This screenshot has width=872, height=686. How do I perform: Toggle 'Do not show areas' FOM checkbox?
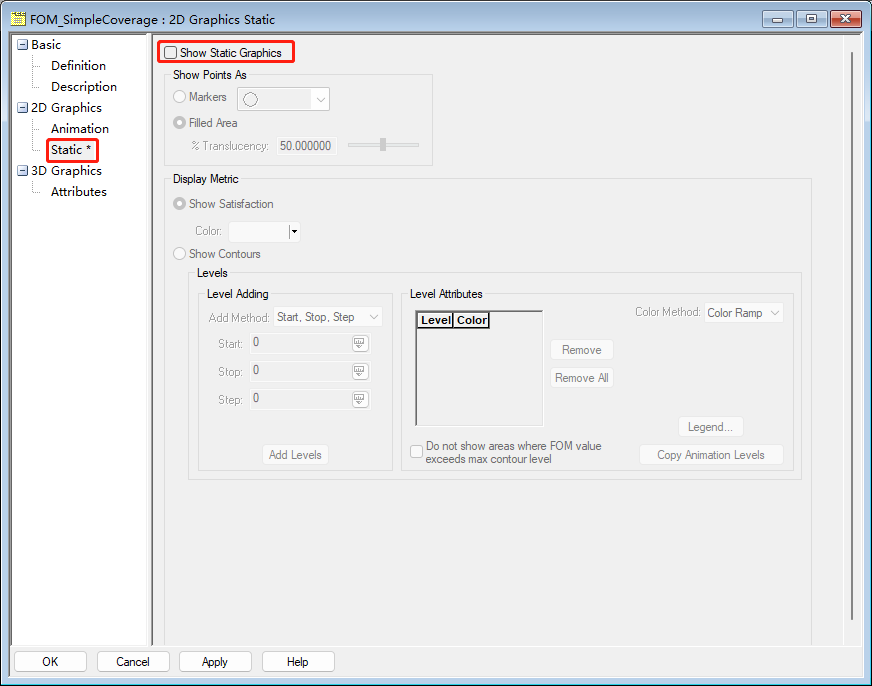pos(417,452)
